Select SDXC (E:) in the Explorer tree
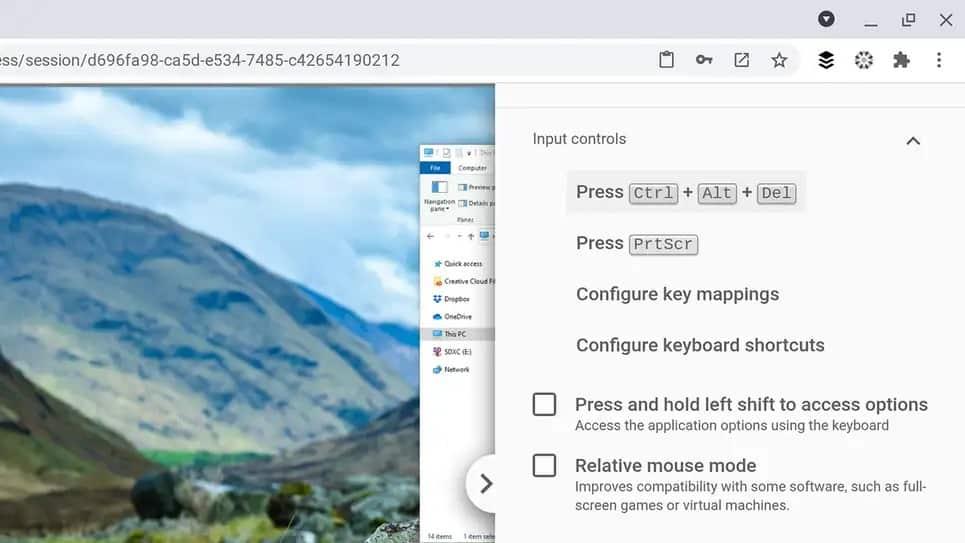Image resolution: width=965 pixels, height=543 pixels. (x=452, y=352)
